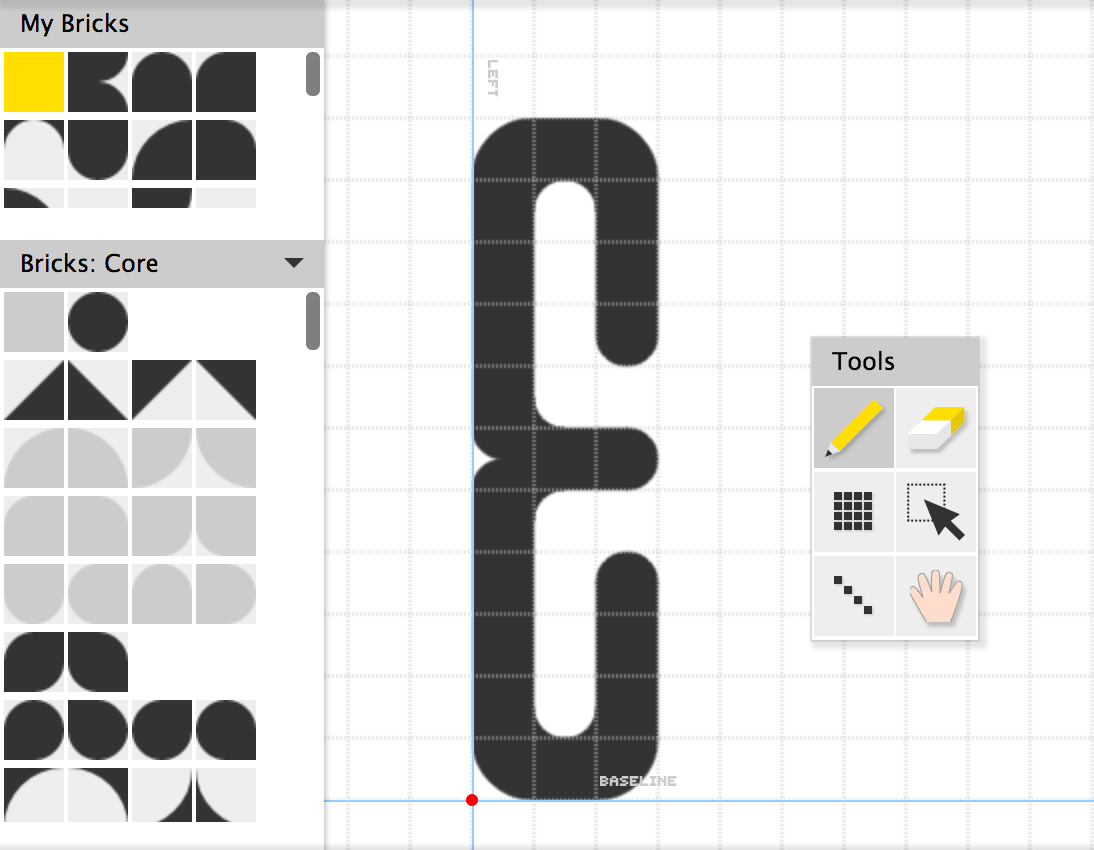Screen dimensions: 1094x850
Task: Select the Eraser tool
Action: coord(936,428)
